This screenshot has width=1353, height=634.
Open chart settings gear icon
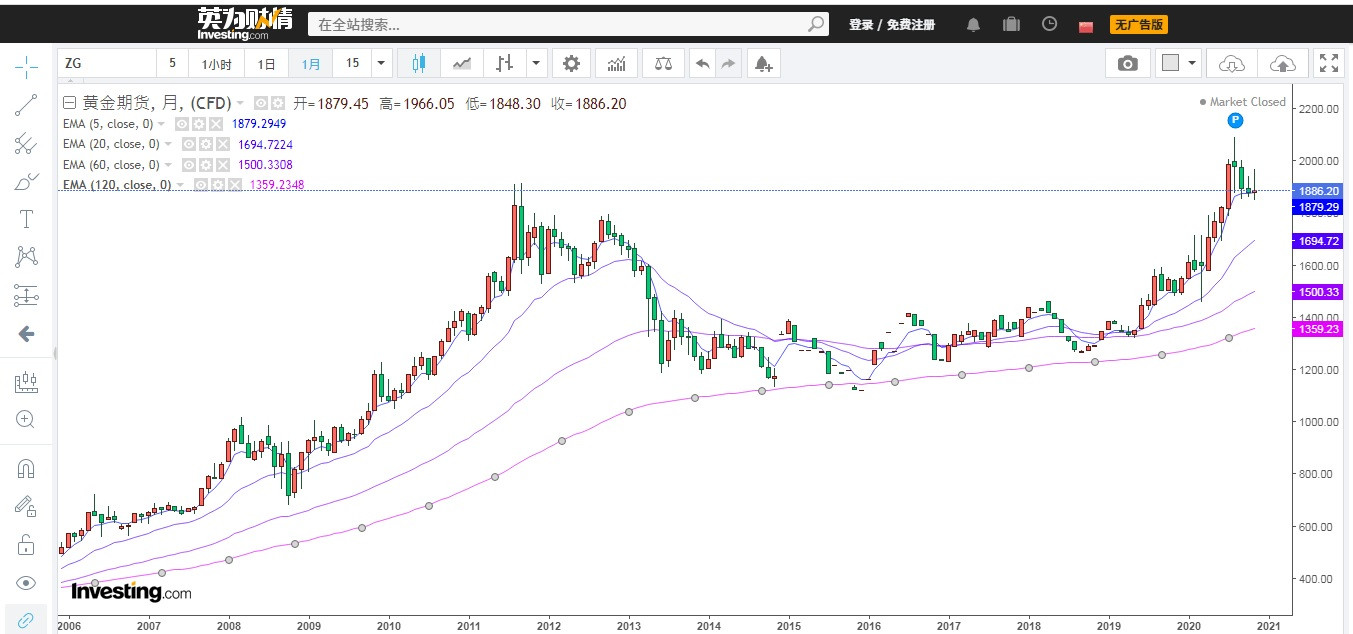click(x=571, y=64)
